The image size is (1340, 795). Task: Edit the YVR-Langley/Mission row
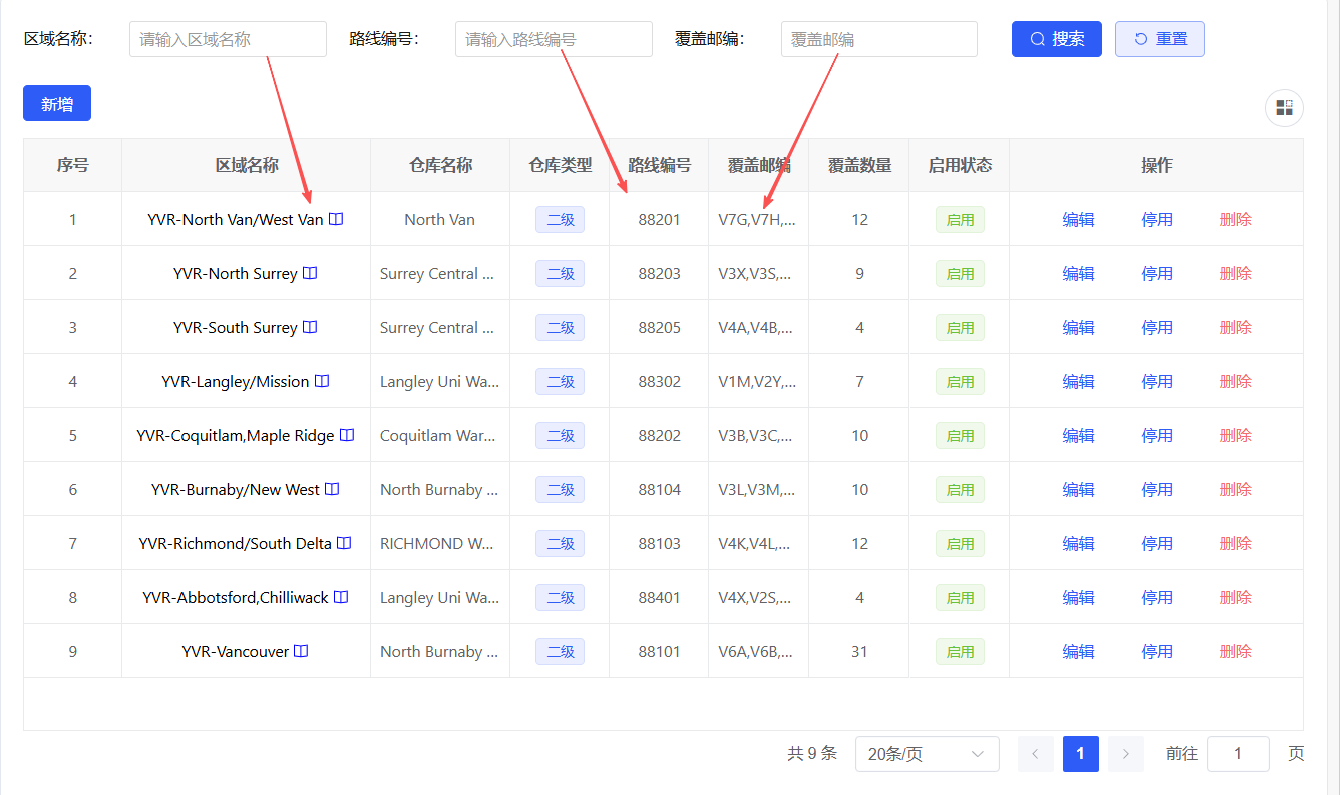1078,381
